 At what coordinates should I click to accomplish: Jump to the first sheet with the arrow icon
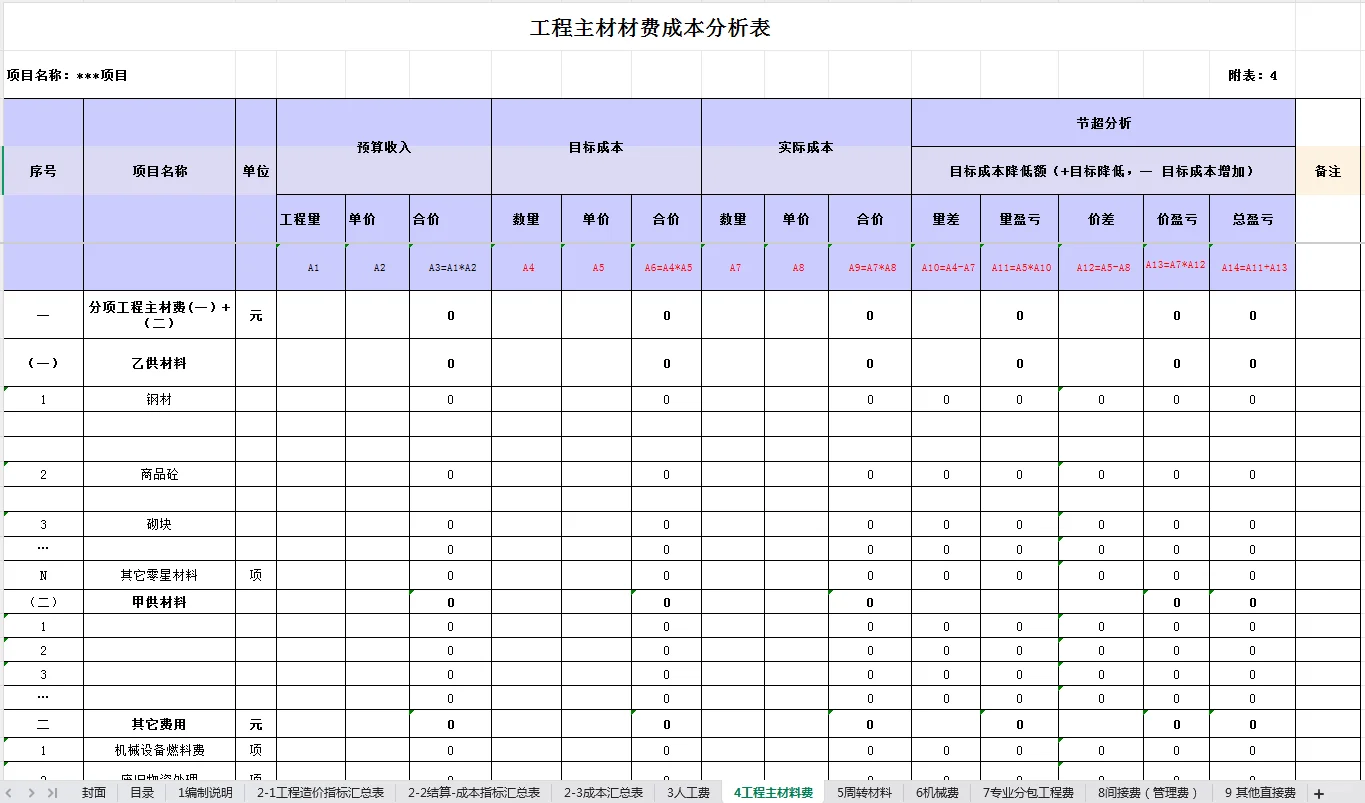[10, 791]
